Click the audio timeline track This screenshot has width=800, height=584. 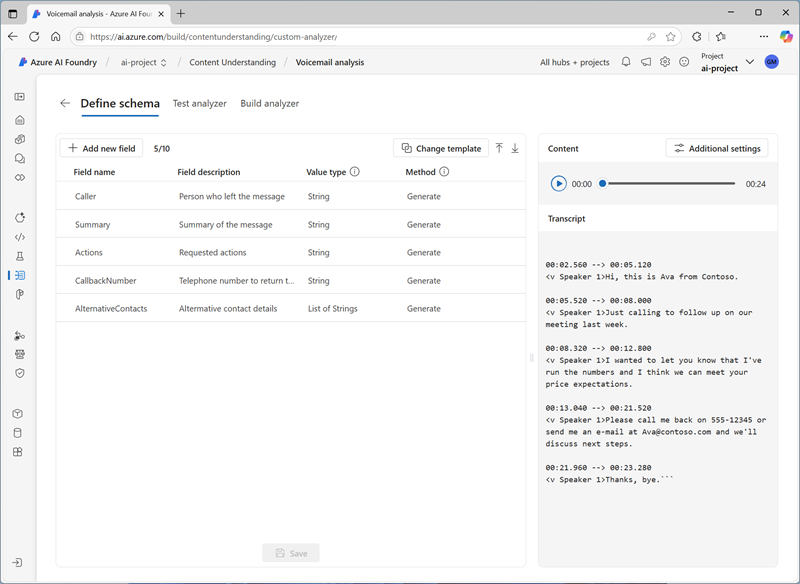[669, 184]
